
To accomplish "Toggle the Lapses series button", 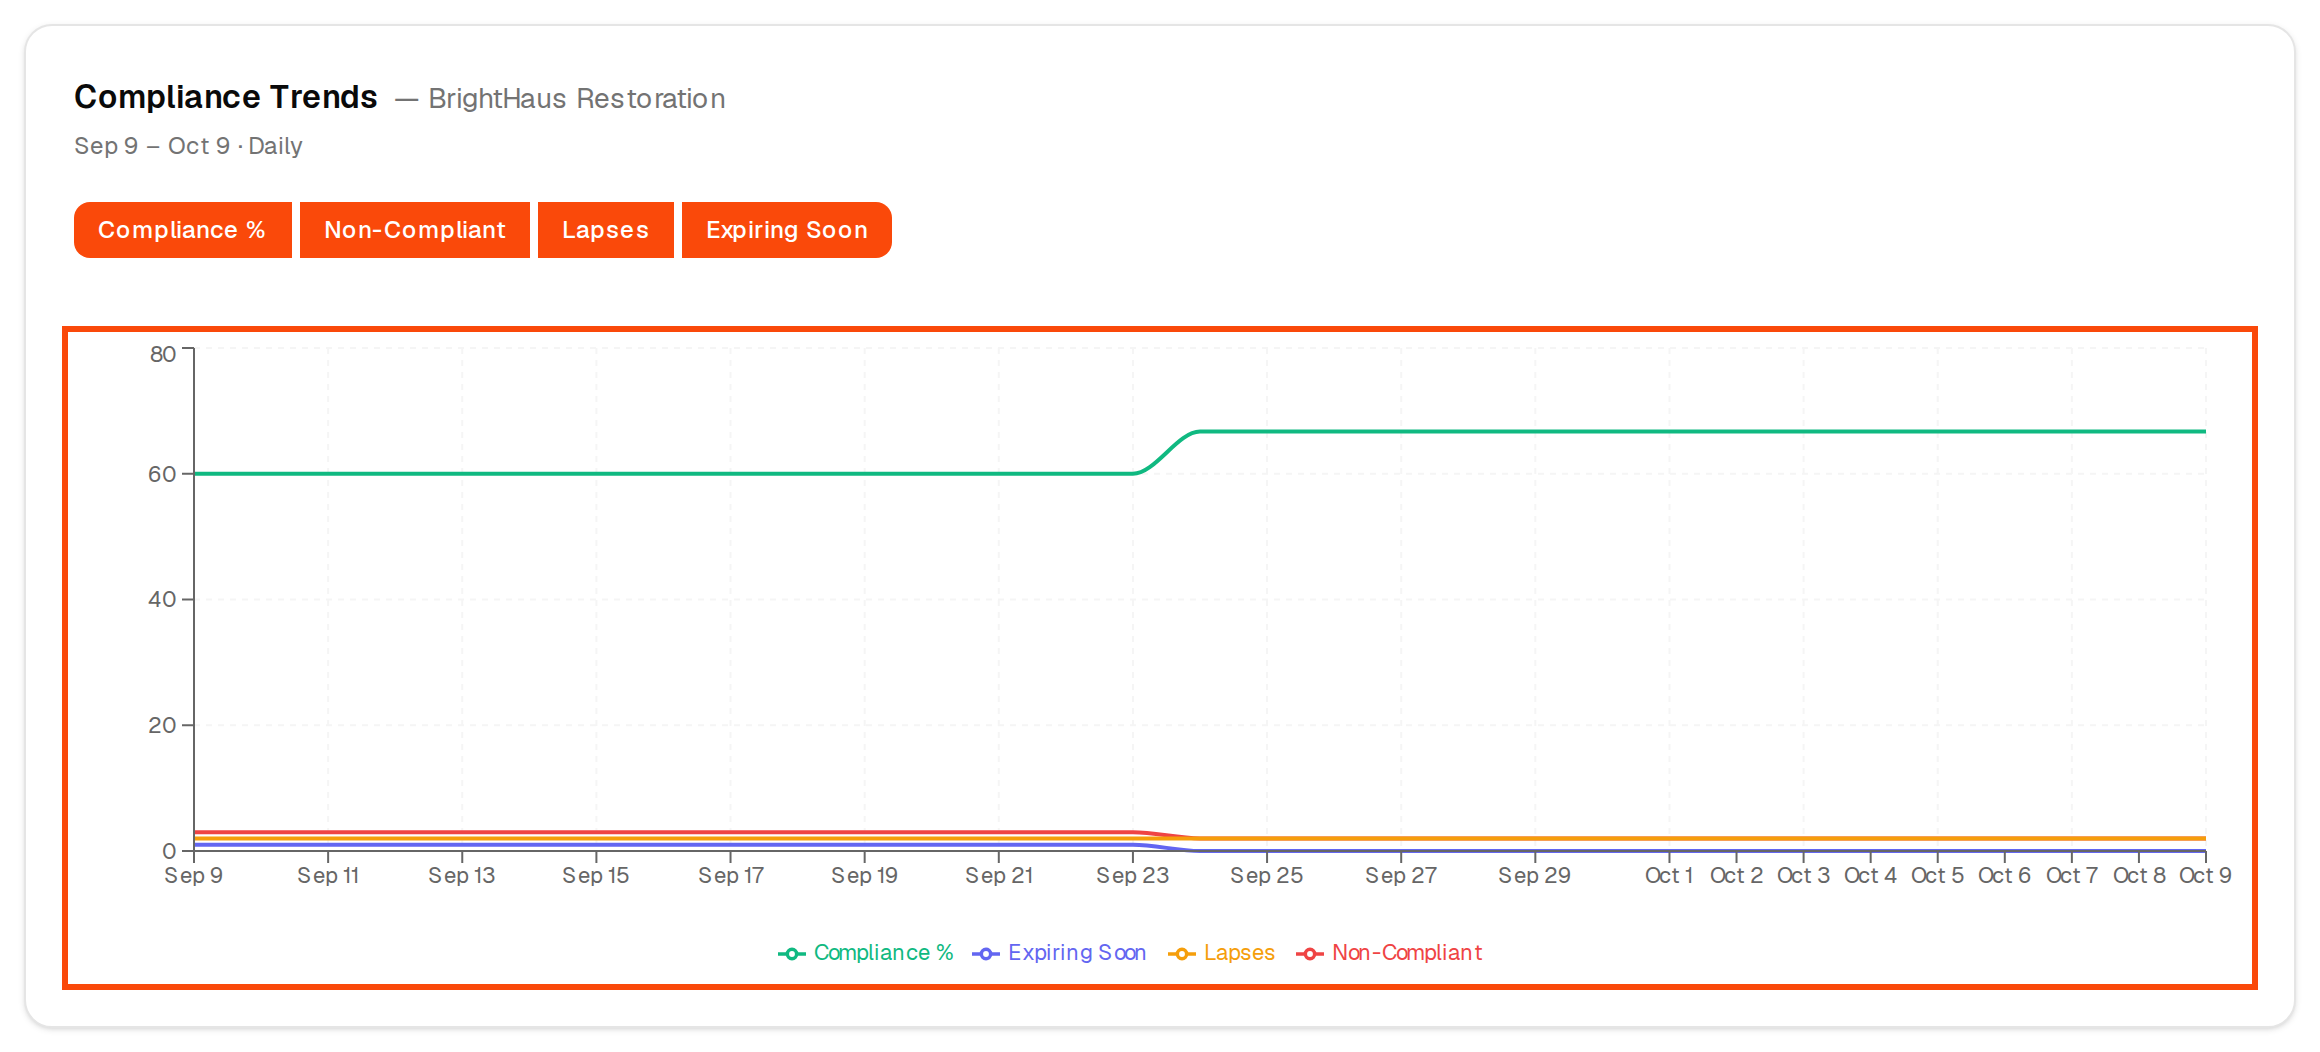I will (x=606, y=230).
